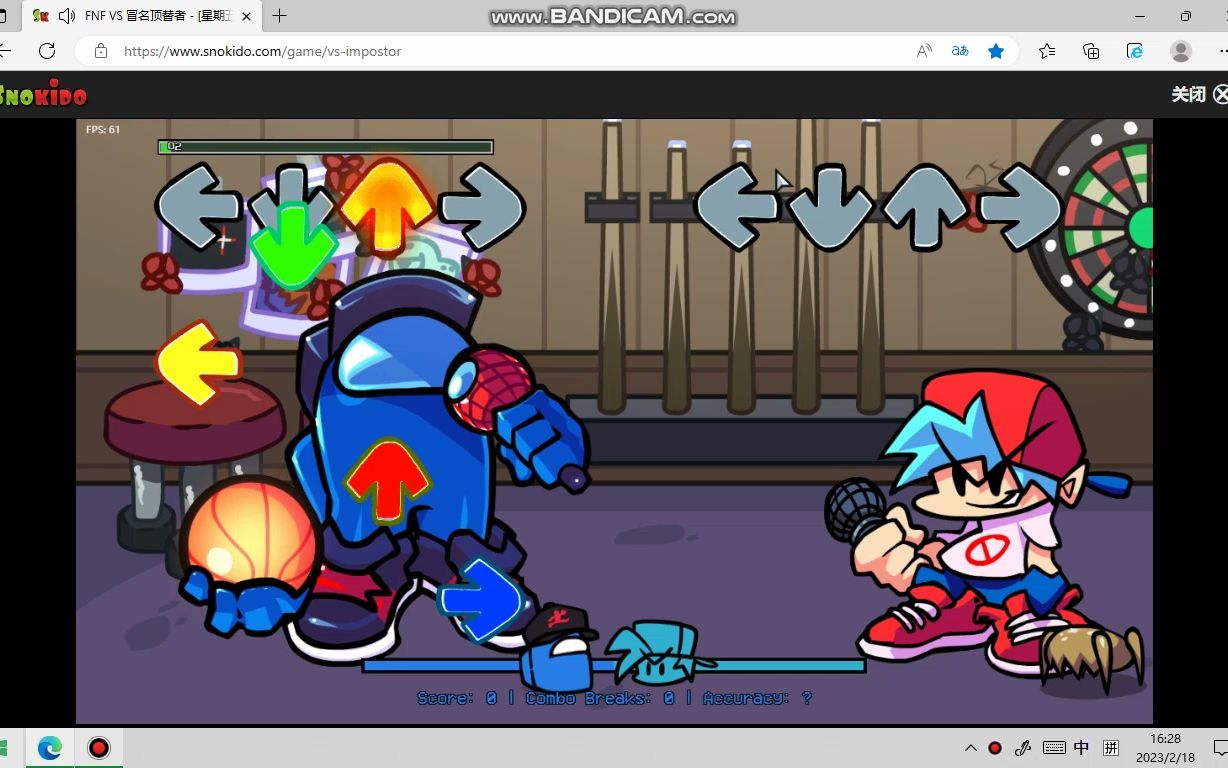Click the song progress bar at top

point(326,147)
